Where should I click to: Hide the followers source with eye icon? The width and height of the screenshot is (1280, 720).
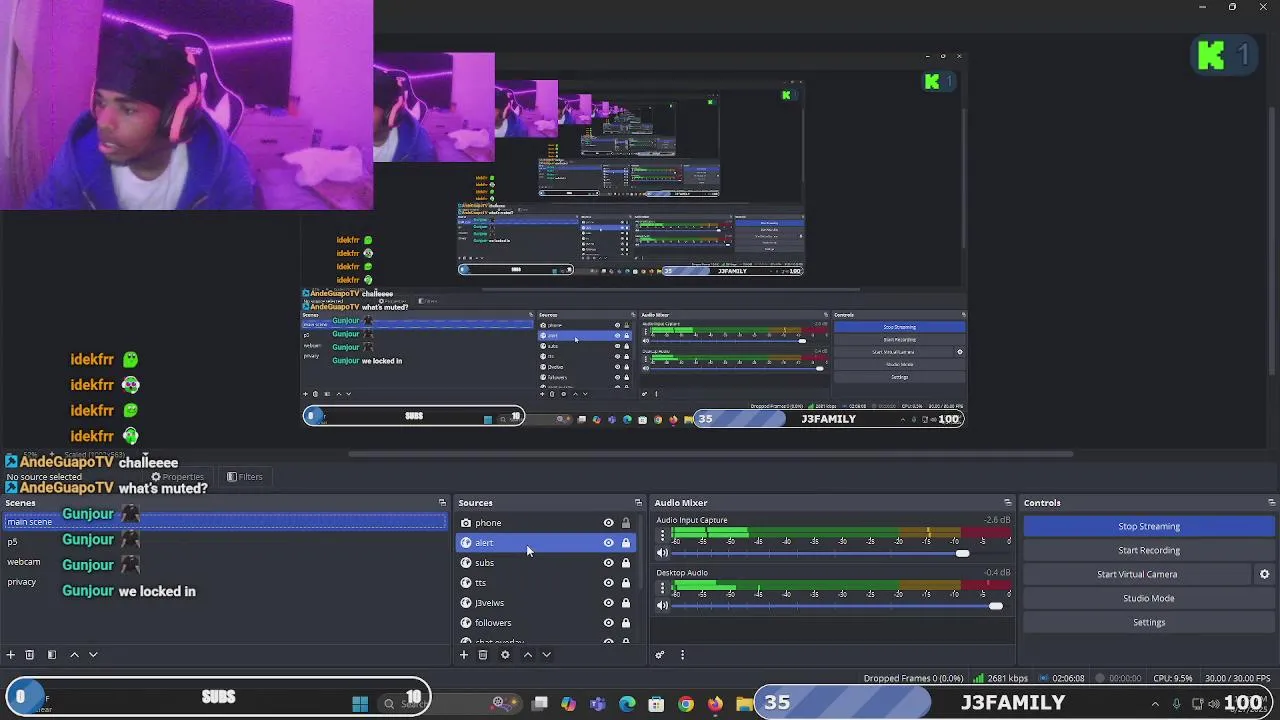click(x=608, y=623)
